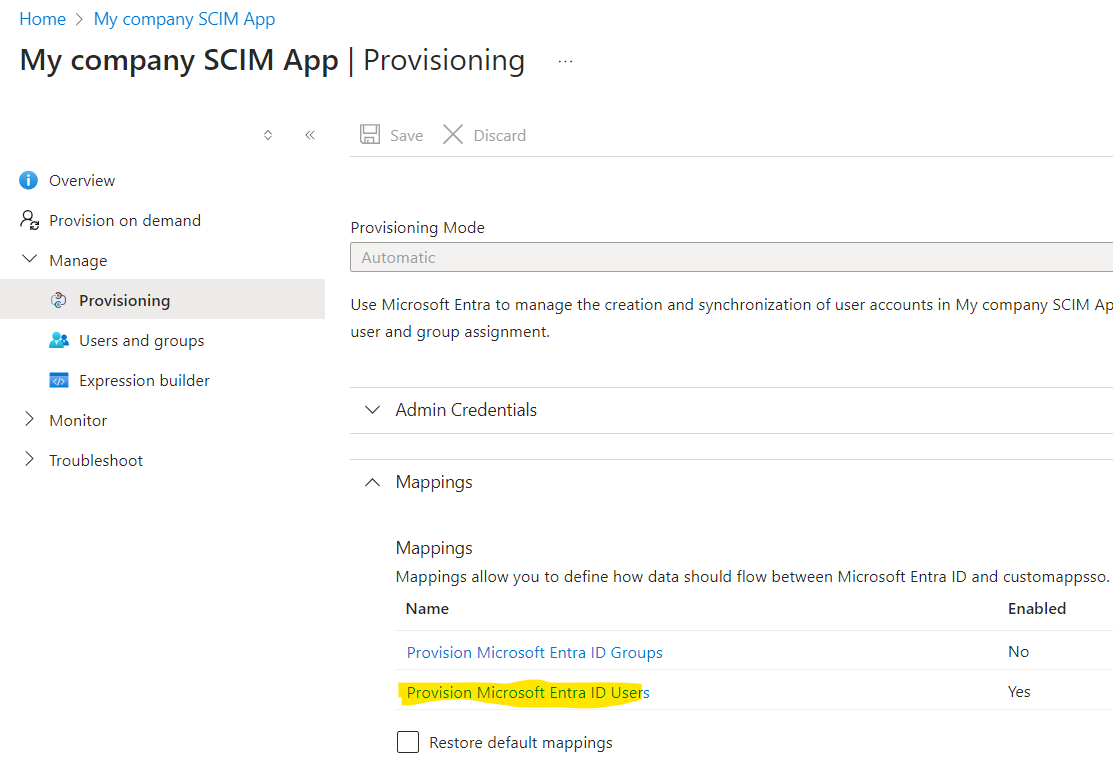The width and height of the screenshot is (1113, 772).
Task: Open Provision Microsoft Entra ID Users mapping
Action: 528,692
